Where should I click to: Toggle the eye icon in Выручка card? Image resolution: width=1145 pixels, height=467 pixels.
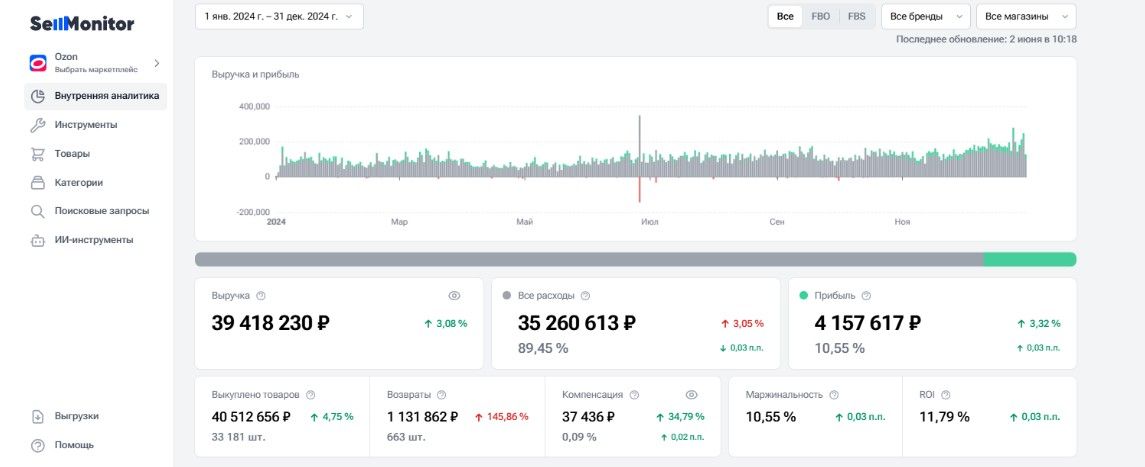pos(454,296)
